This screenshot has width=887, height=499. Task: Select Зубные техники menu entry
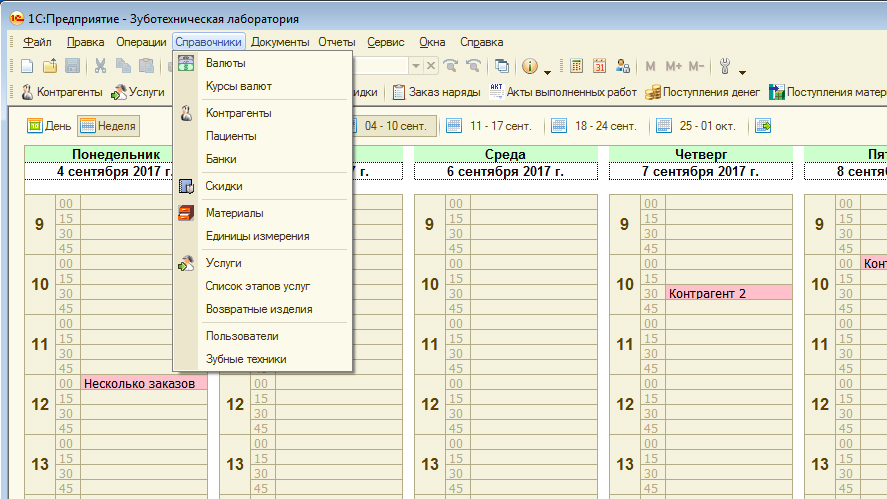coord(246,359)
